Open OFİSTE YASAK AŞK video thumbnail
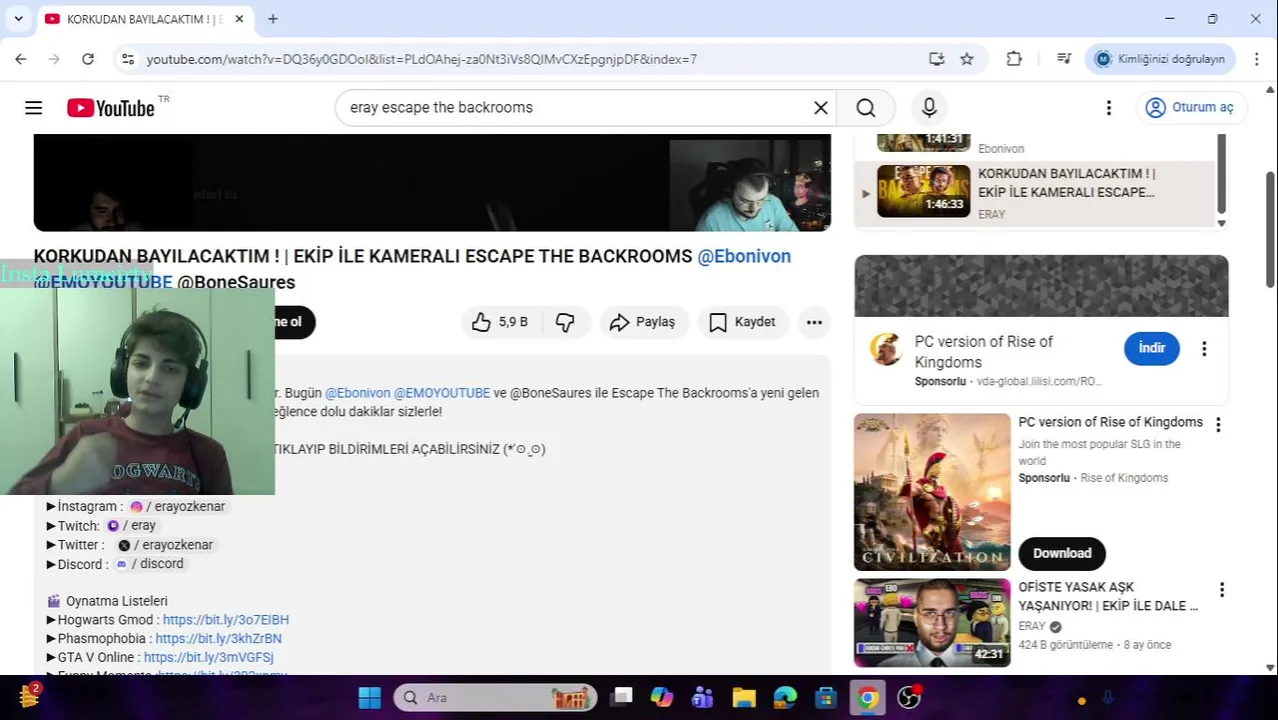This screenshot has width=1278, height=720. click(932, 623)
